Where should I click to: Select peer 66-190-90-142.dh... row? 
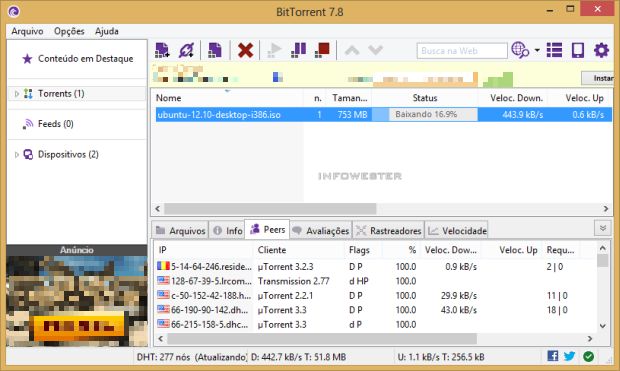(x=376, y=310)
